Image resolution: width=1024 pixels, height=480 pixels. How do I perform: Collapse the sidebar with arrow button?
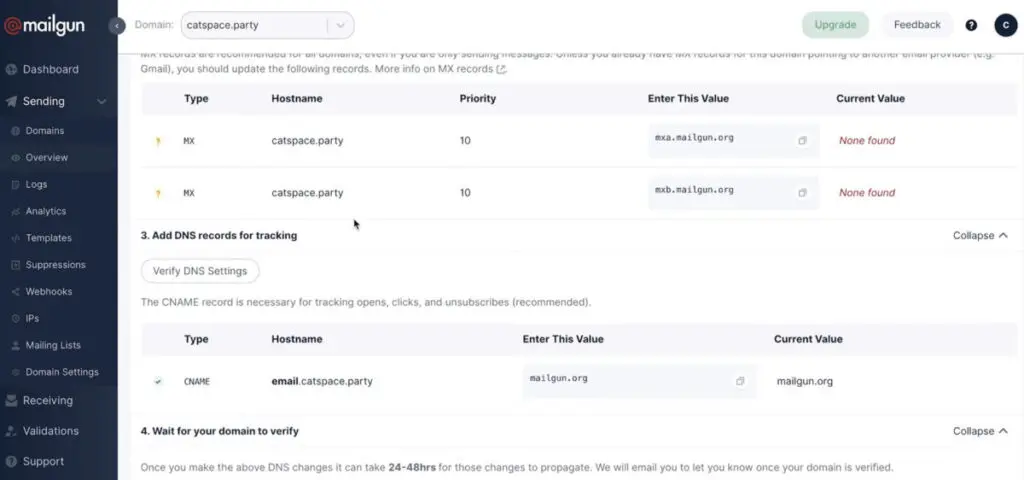118,25
